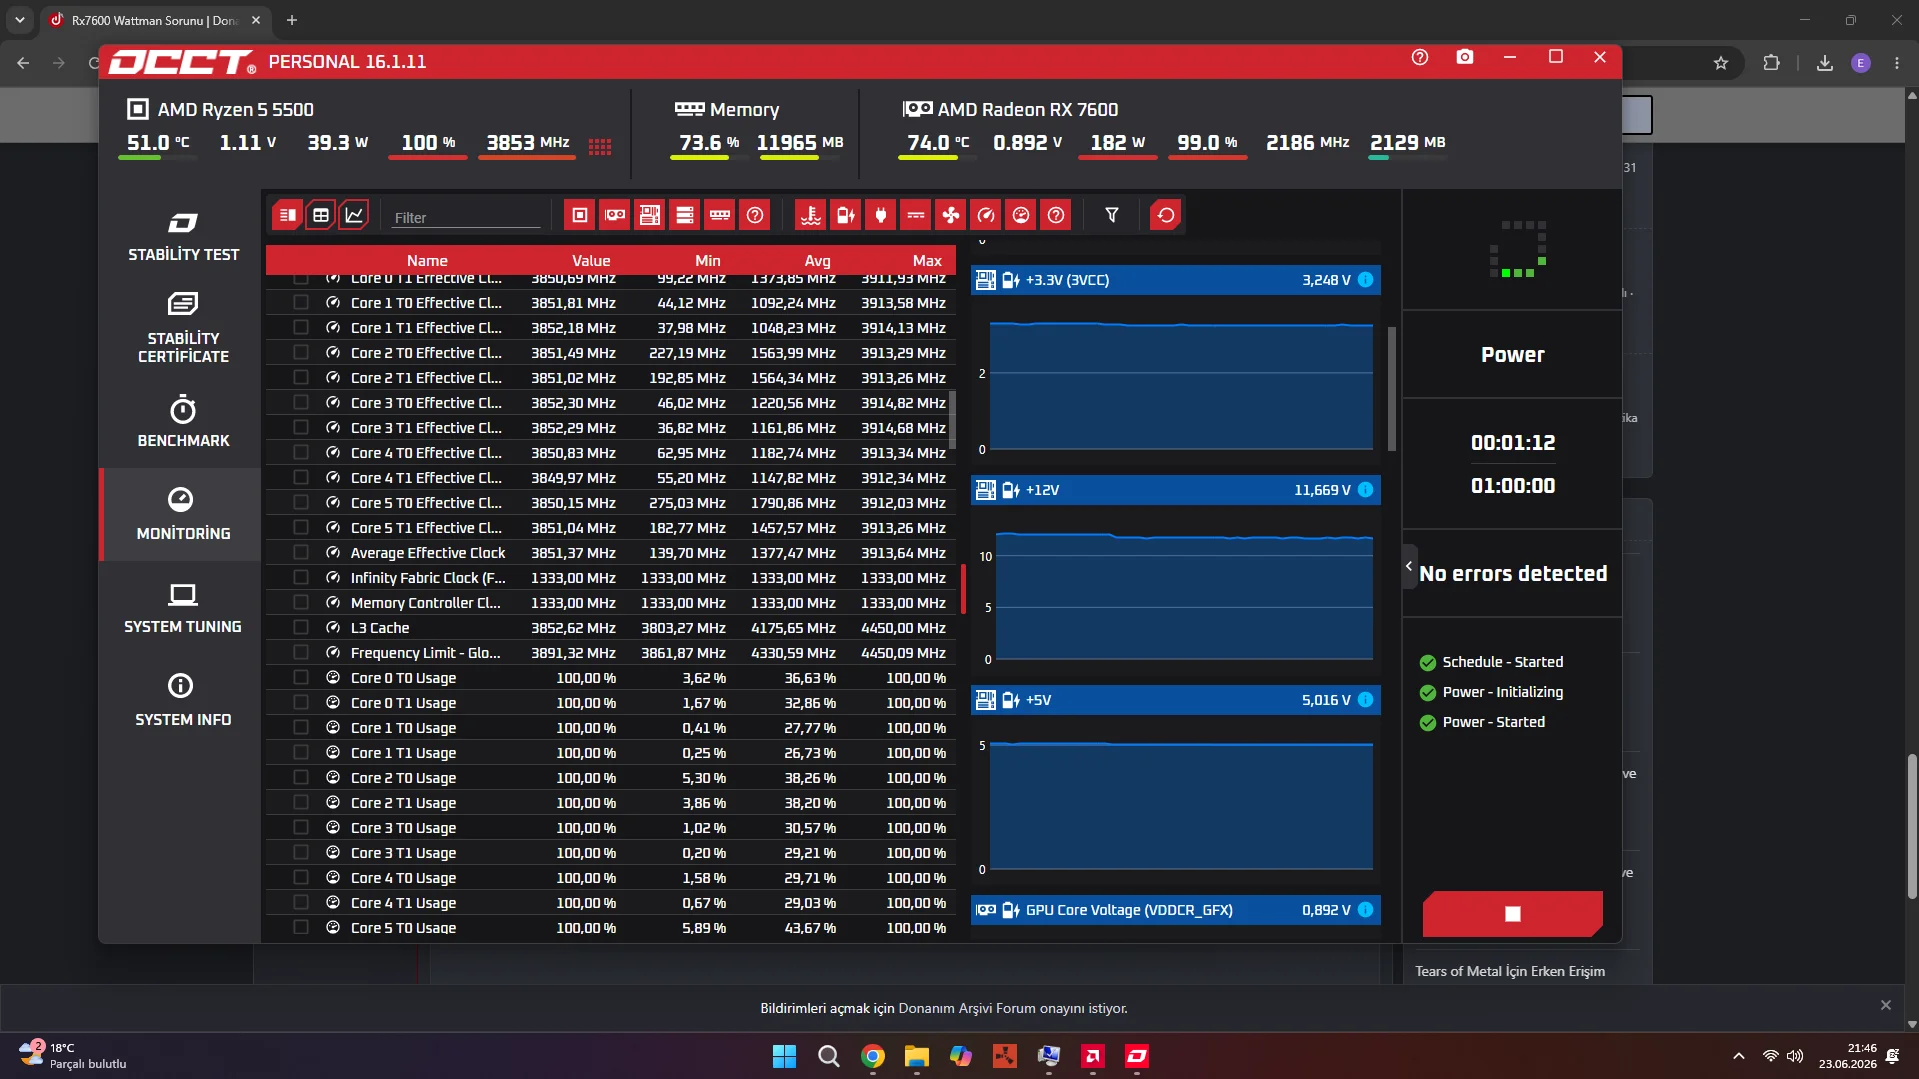The image size is (1919, 1079).
Task: Tick the Core 1 T0 Effective Clock checkbox
Action: pos(301,302)
